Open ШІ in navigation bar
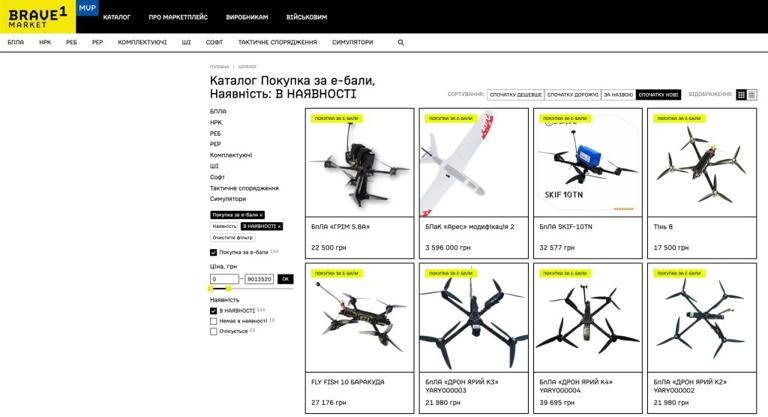Viewport: 768px width, 417px height. (186, 43)
